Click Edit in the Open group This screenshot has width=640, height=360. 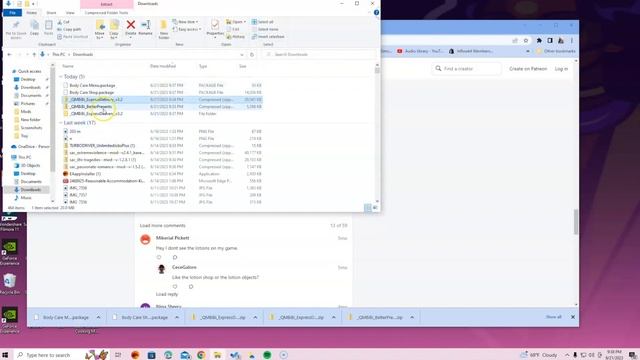[233, 29]
